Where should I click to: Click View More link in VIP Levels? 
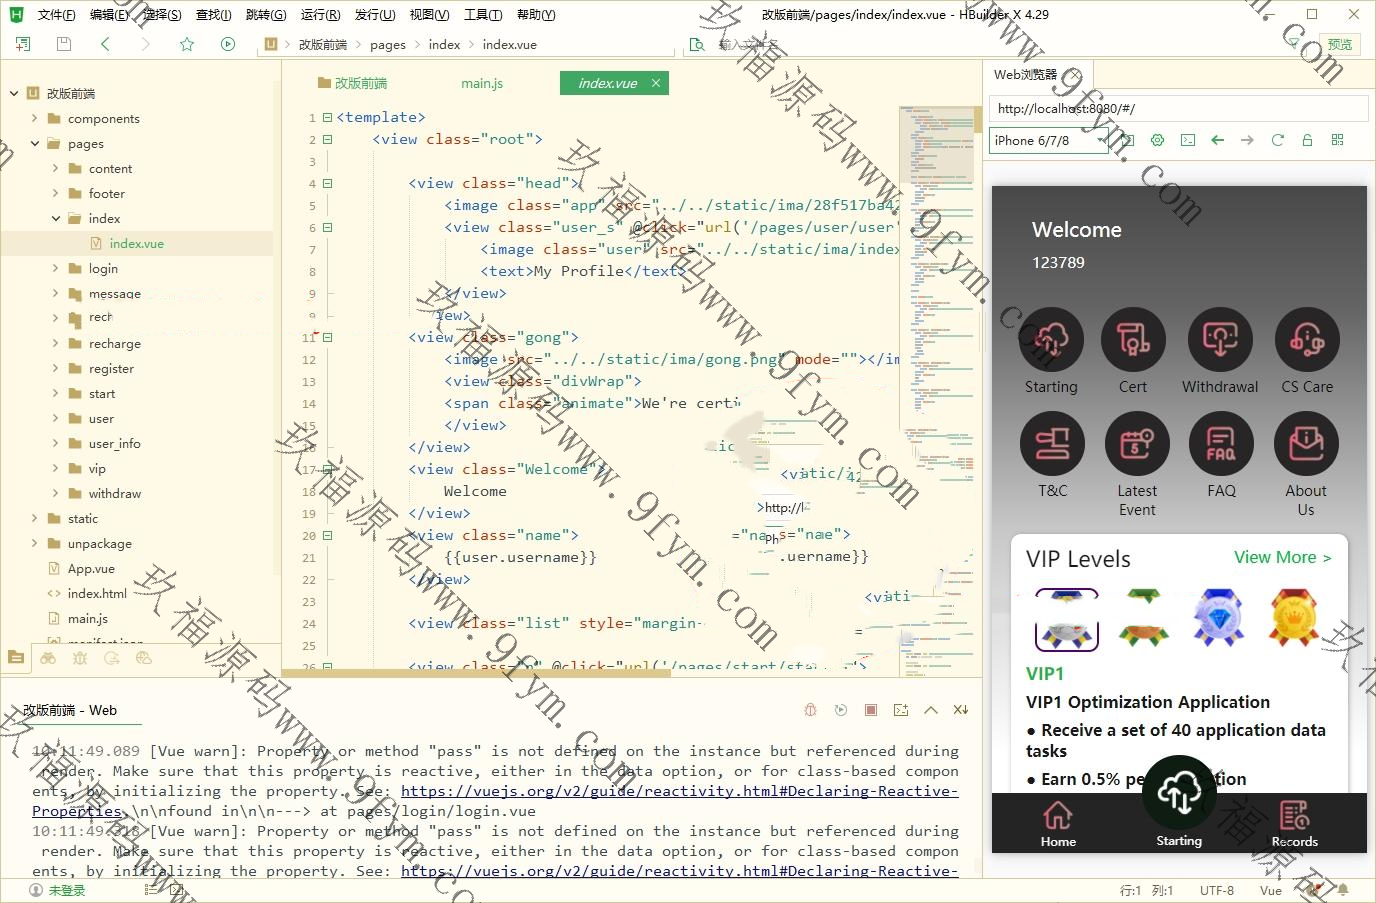click(1282, 558)
